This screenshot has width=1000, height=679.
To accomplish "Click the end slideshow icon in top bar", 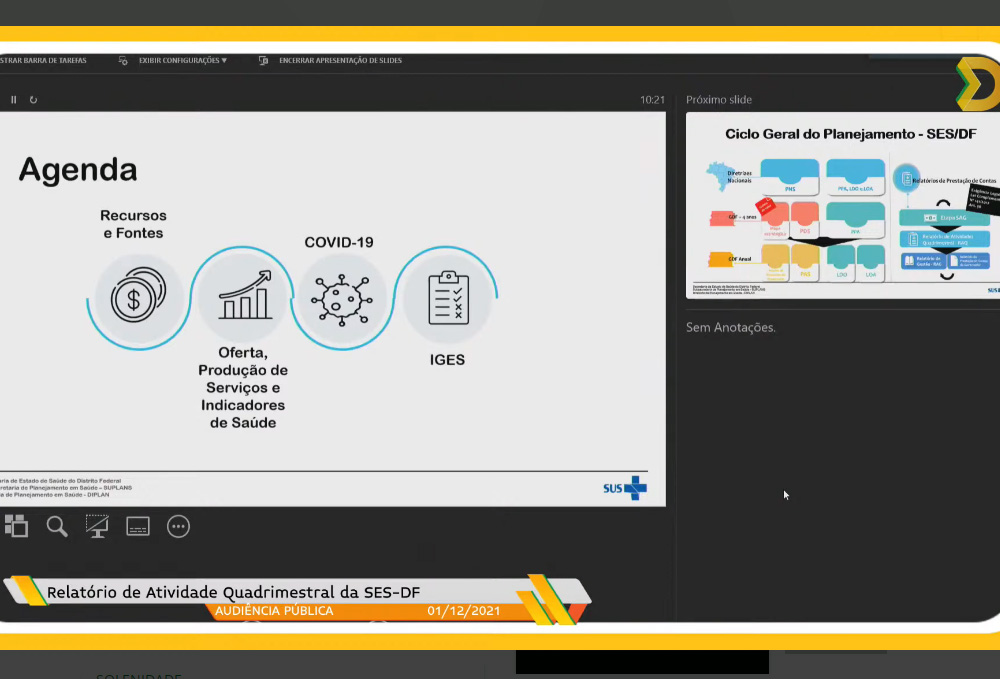I will pos(263,60).
